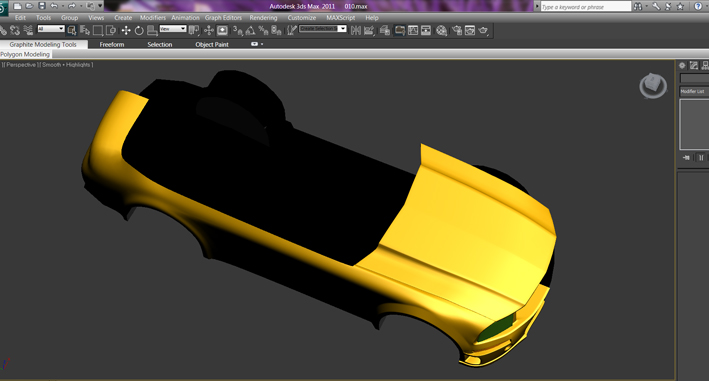
Task: Click the Smooth + Highlights shading label
Action: pos(66,65)
